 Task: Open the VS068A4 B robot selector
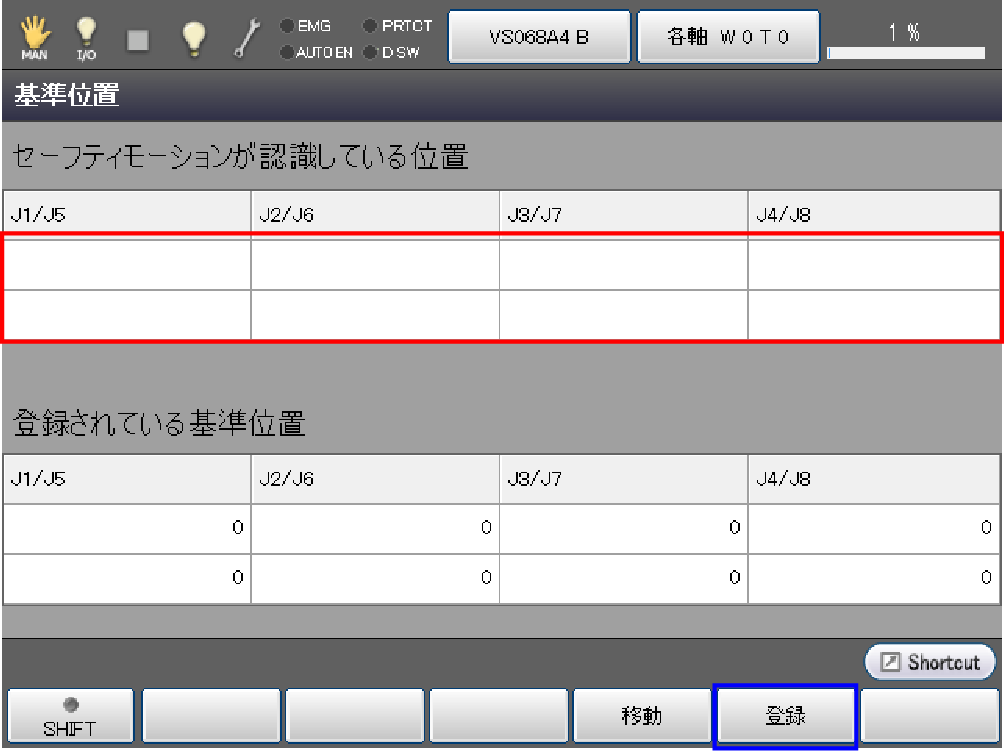[x=539, y=37]
